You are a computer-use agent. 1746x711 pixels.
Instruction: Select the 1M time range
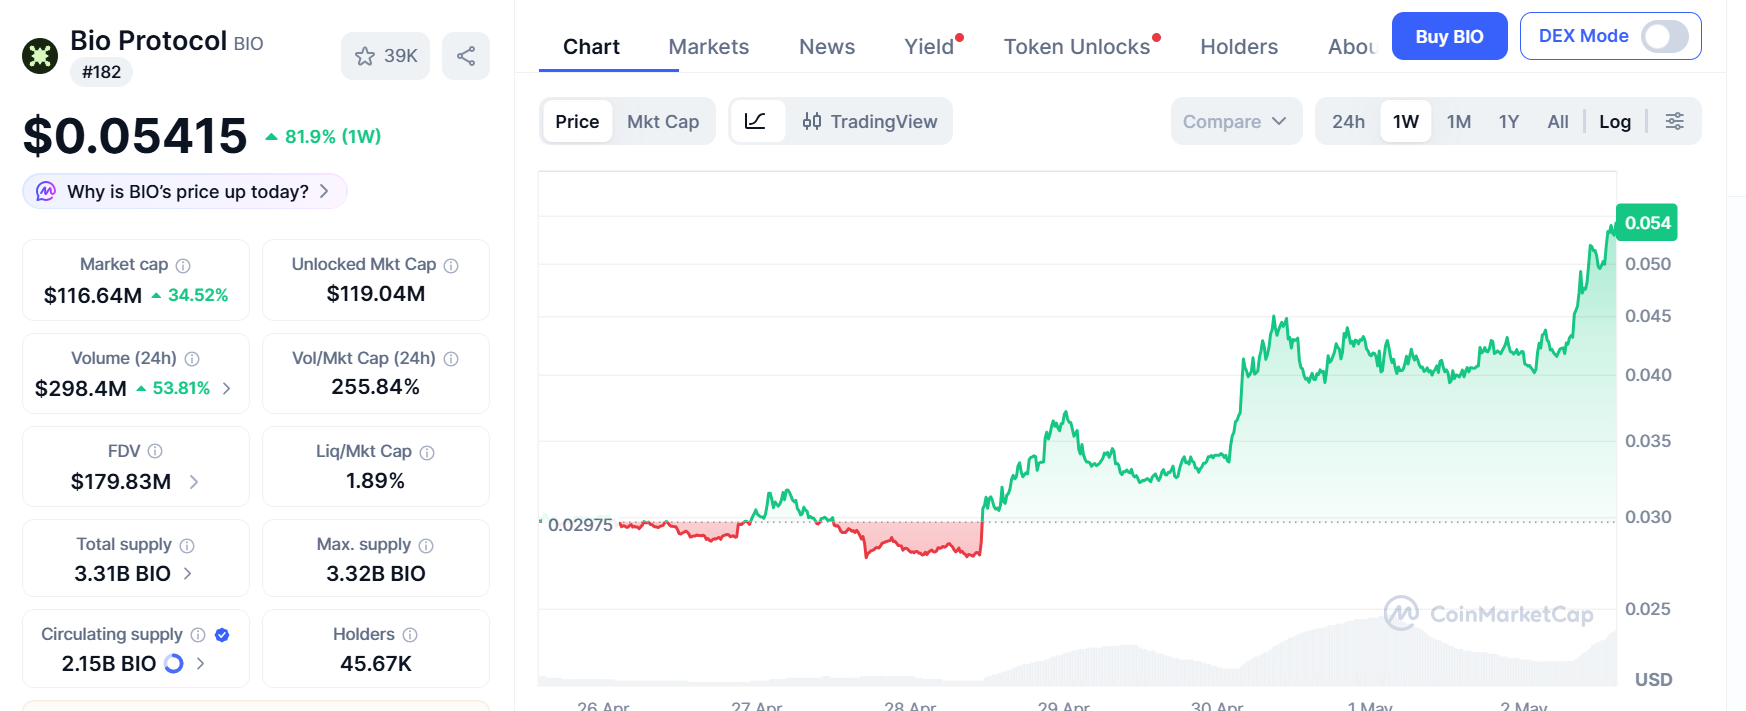(x=1458, y=121)
